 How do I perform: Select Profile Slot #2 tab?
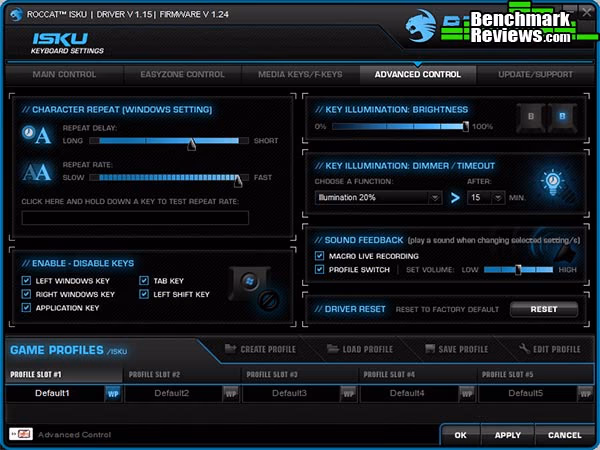(182, 374)
